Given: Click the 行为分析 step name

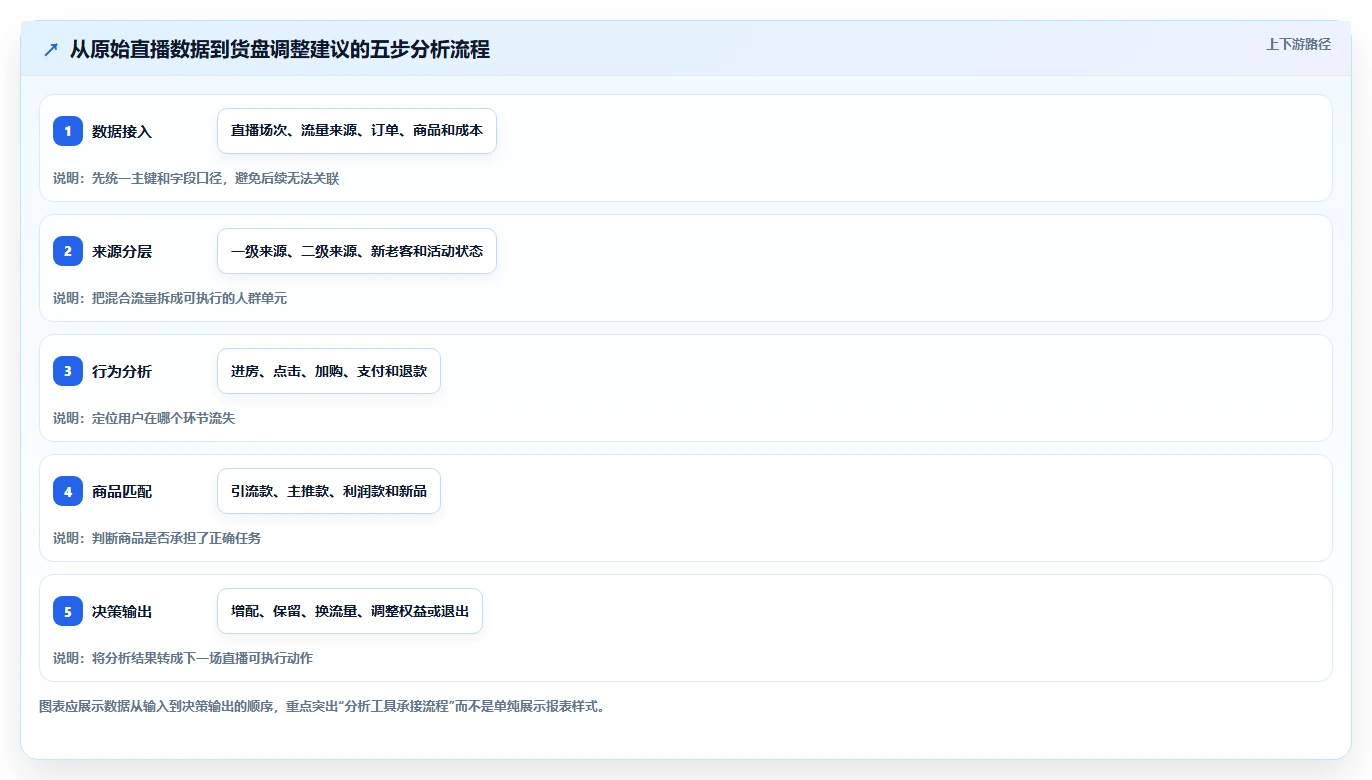Looking at the screenshot, I should point(122,371).
